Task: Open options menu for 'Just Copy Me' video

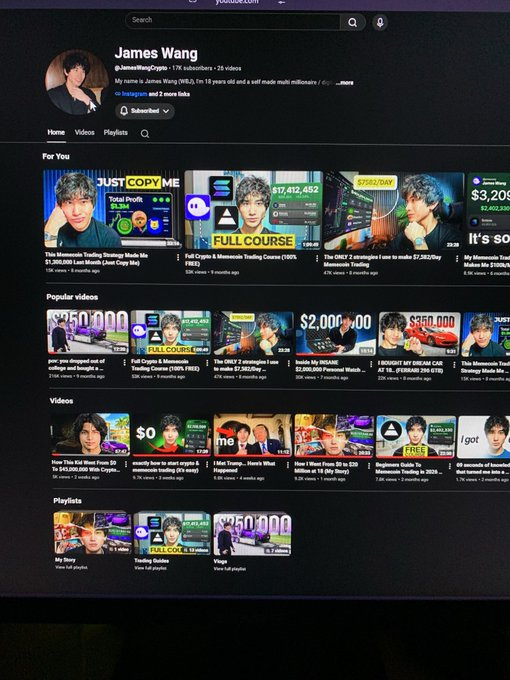Action: (x=178, y=257)
